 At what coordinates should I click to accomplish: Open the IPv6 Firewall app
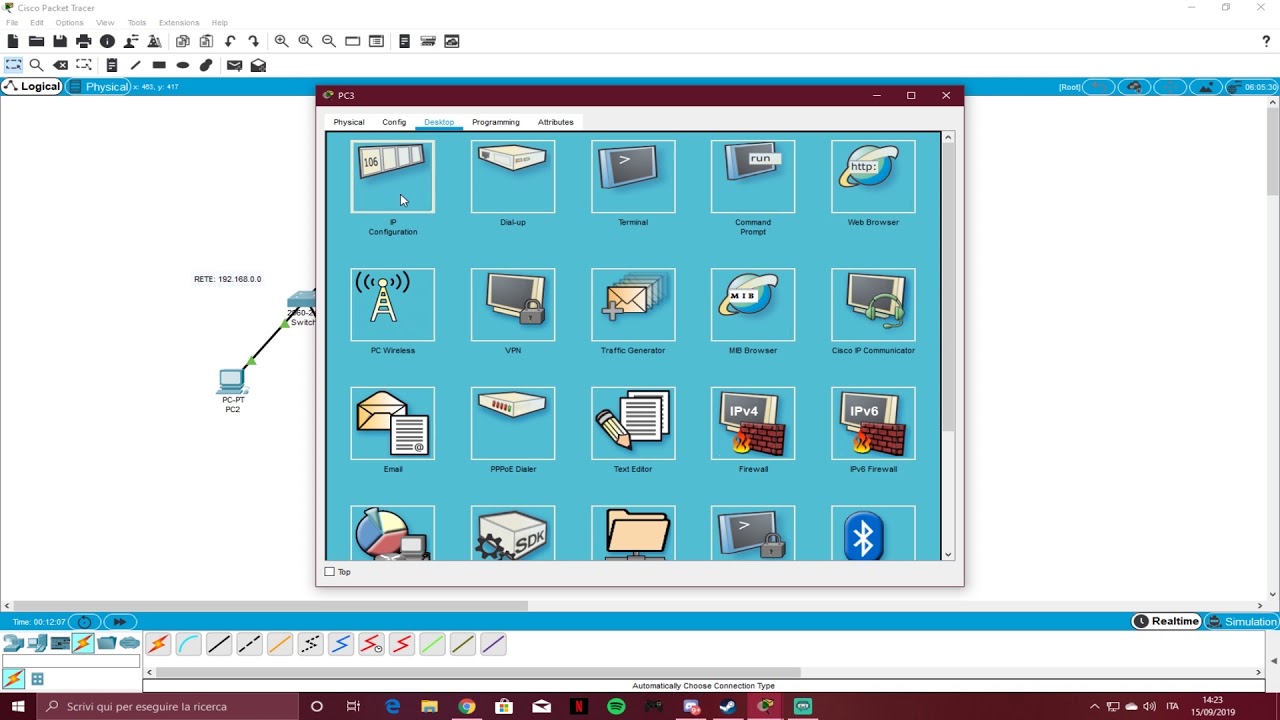[873, 423]
